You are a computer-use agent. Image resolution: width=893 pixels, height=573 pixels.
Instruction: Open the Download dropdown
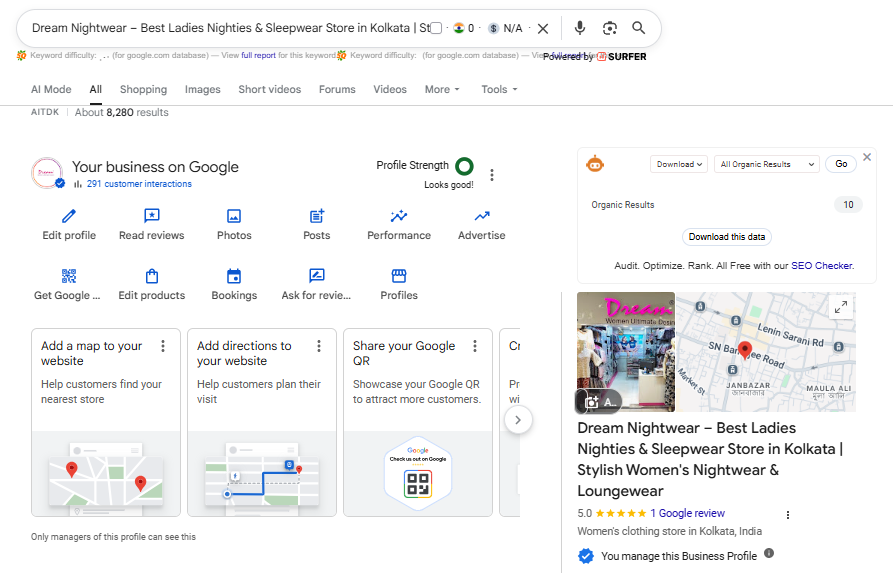[x=679, y=164]
